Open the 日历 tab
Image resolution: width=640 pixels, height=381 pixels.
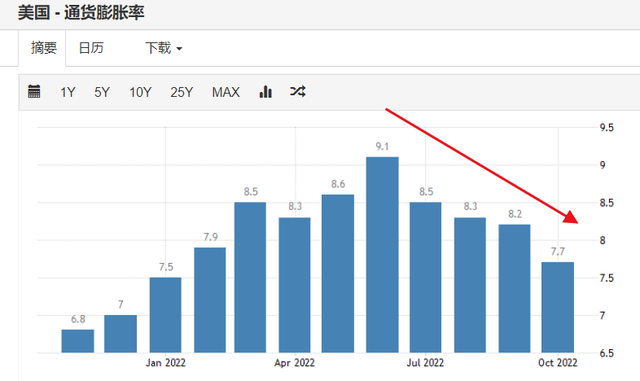(91, 48)
